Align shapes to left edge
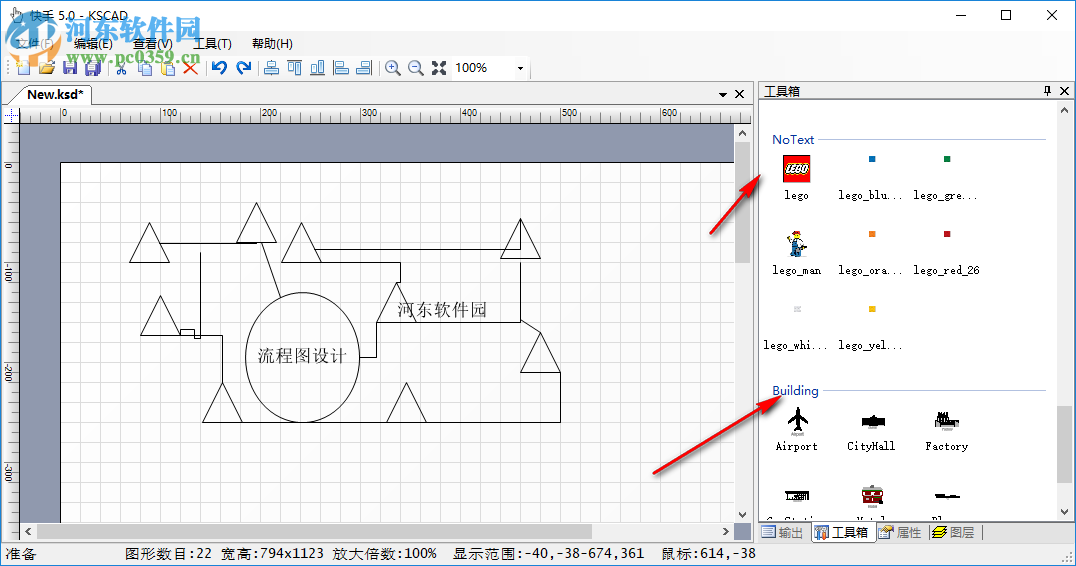This screenshot has width=1076, height=566. (341, 67)
